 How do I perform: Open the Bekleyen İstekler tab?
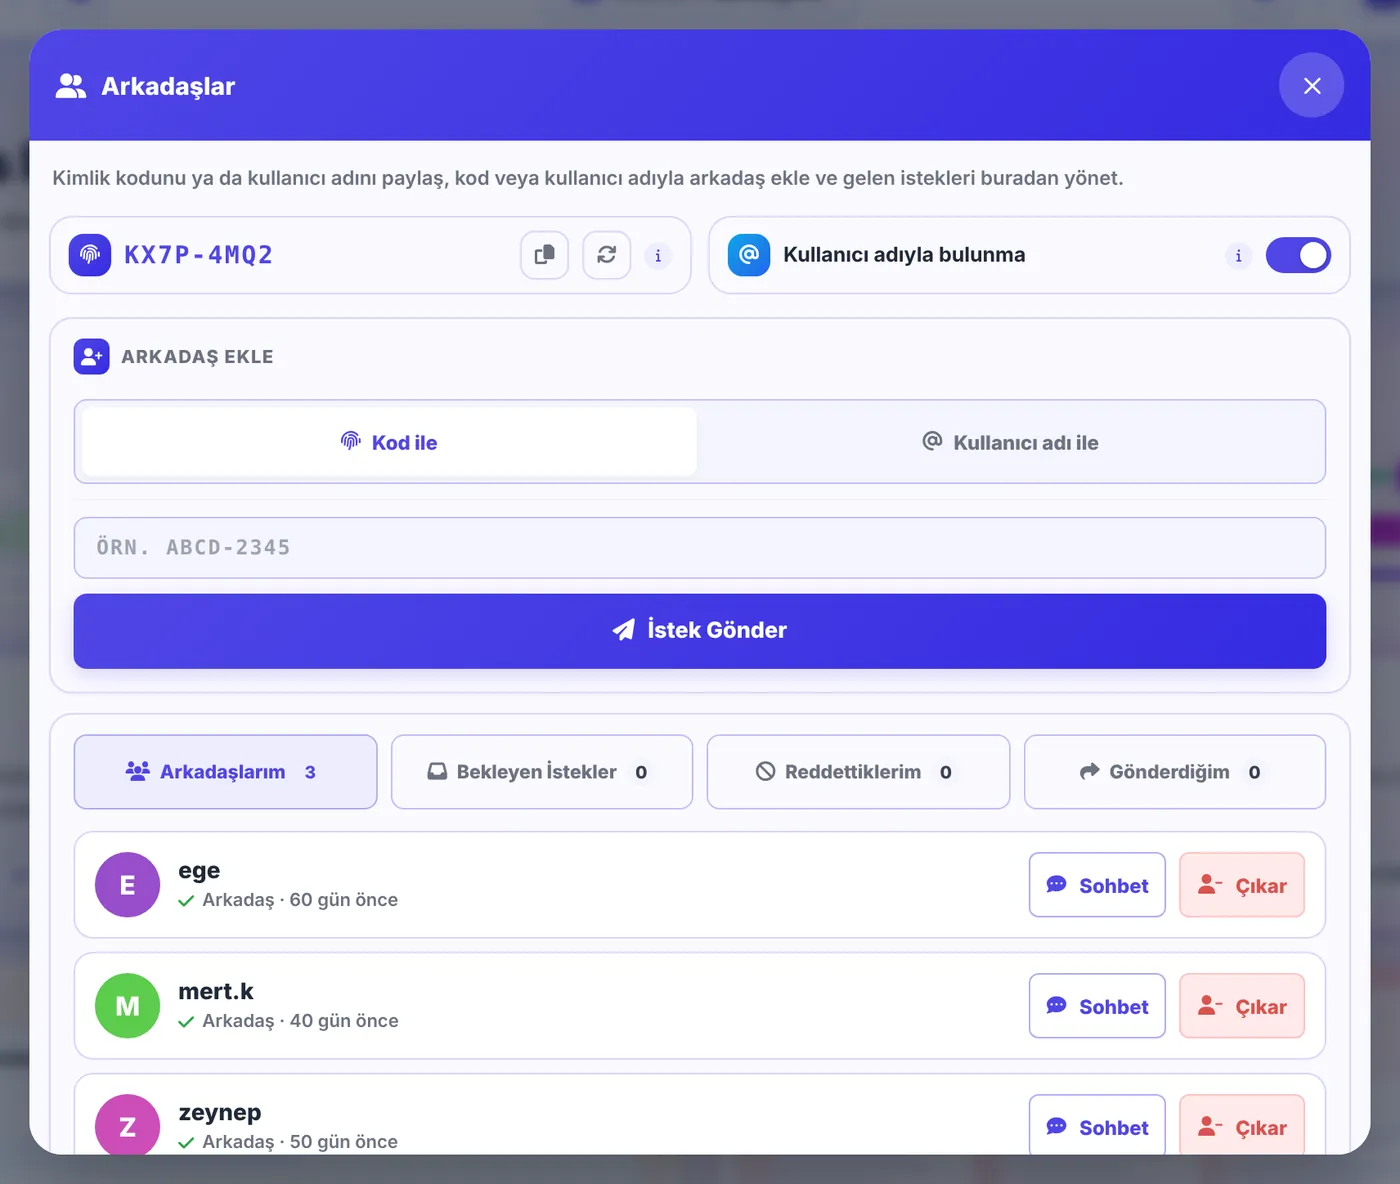tap(542, 772)
